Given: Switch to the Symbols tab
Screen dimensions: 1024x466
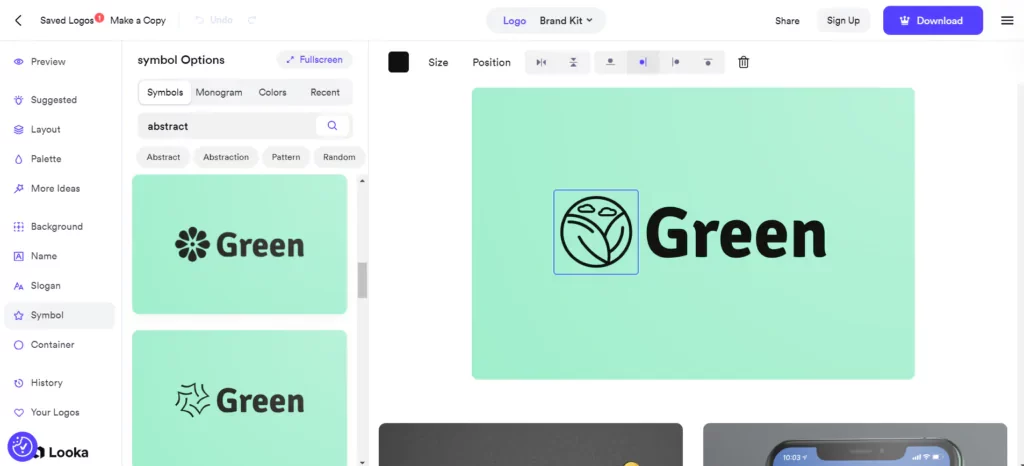Looking at the screenshot, I should (x=165, y=92).
